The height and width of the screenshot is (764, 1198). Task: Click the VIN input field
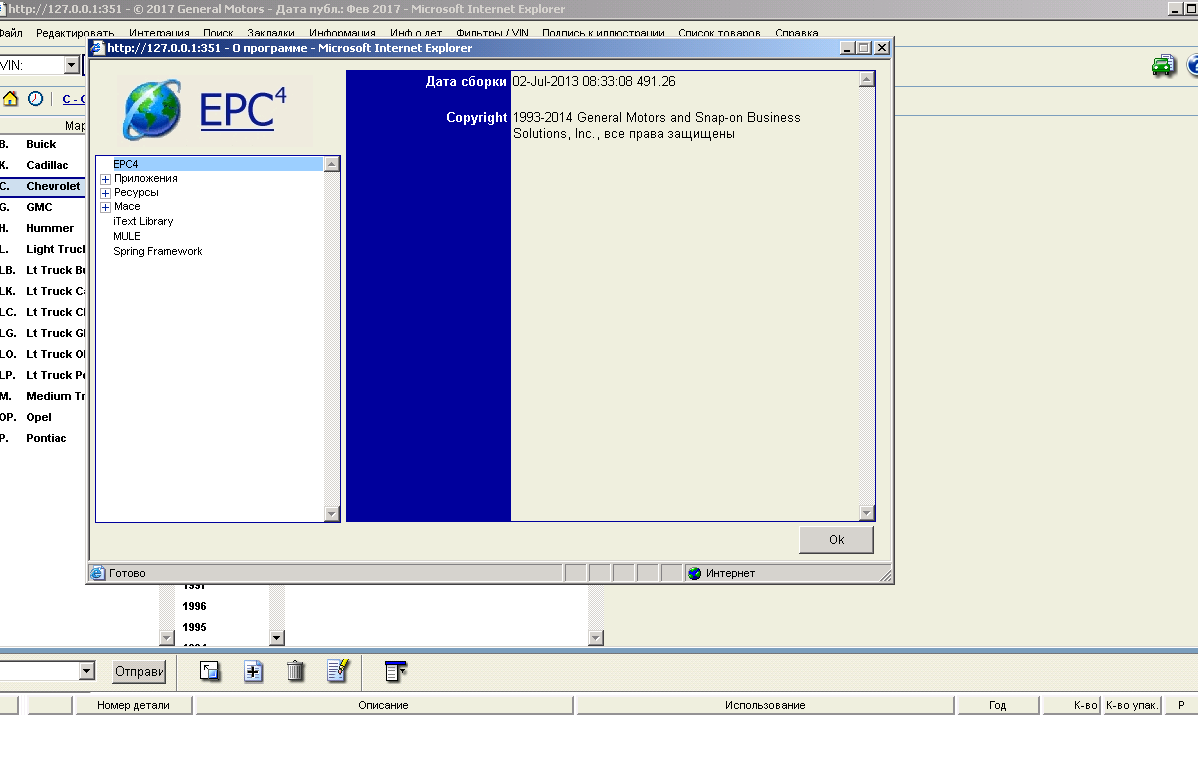point(32,65)
